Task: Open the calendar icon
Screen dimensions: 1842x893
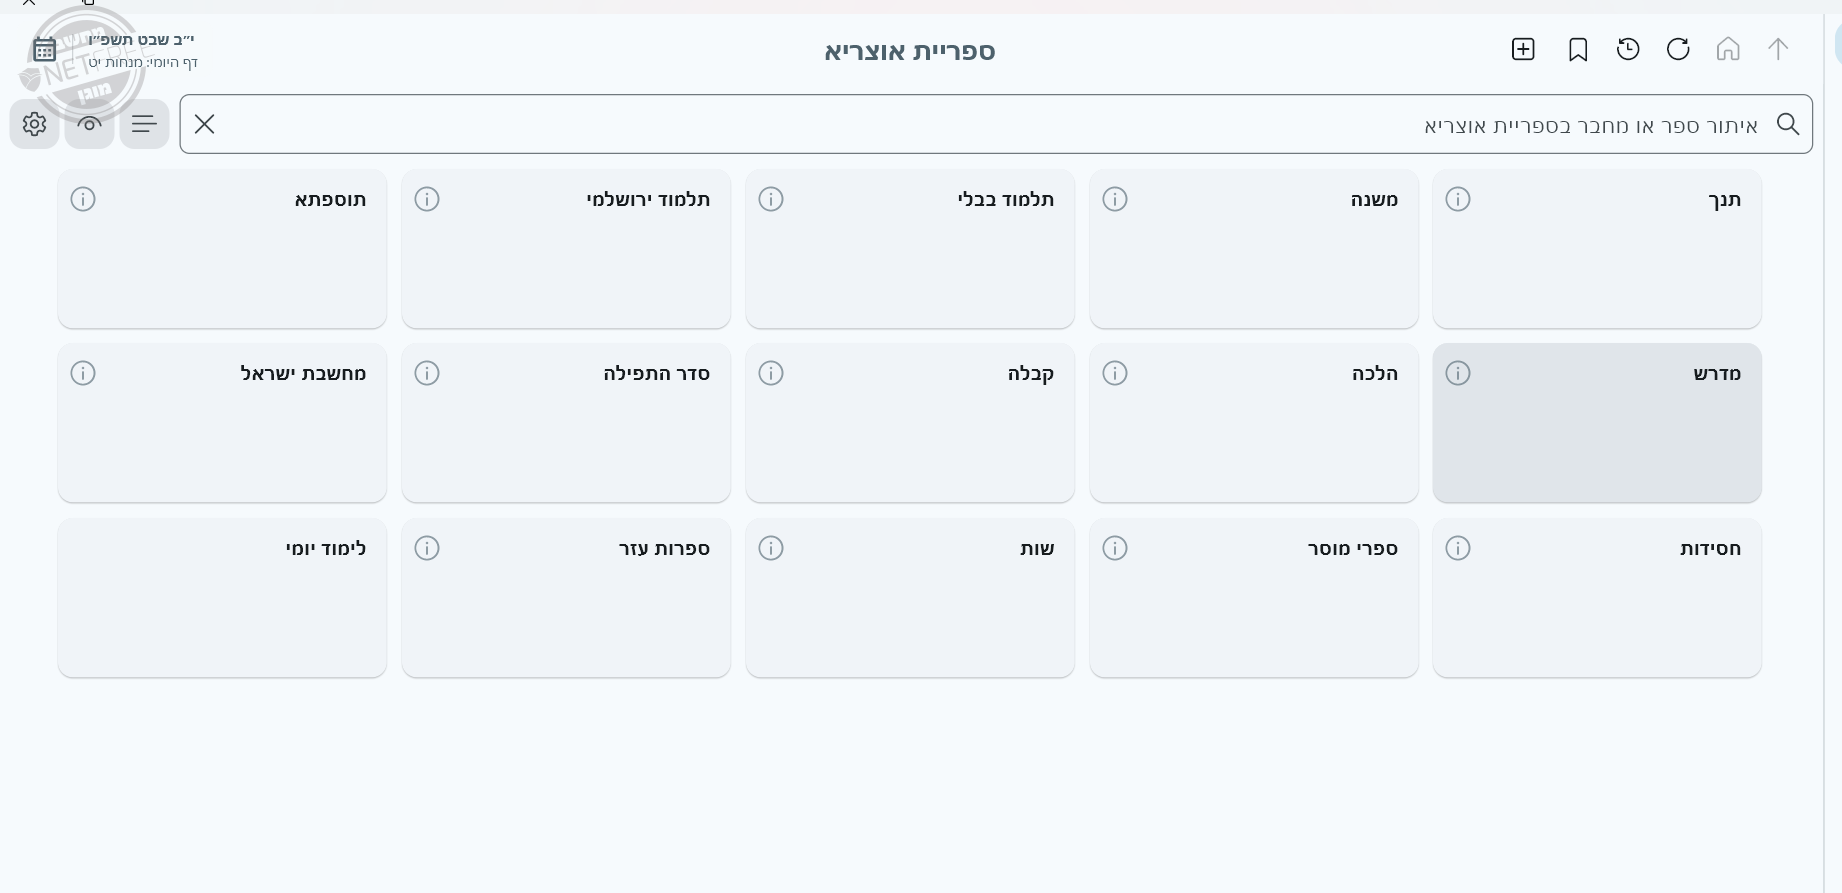Action: click(45, 49)
